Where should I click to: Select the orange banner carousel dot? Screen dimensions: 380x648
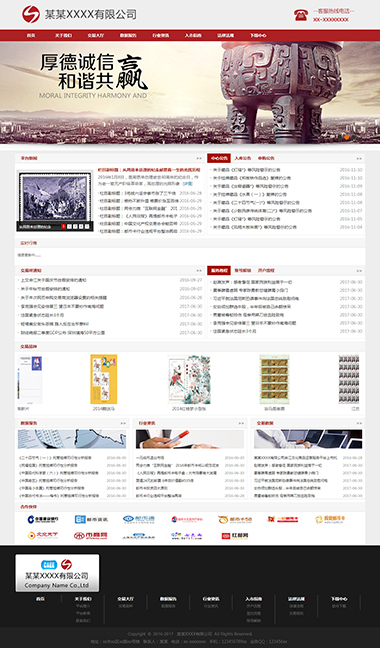click(347, 137)
